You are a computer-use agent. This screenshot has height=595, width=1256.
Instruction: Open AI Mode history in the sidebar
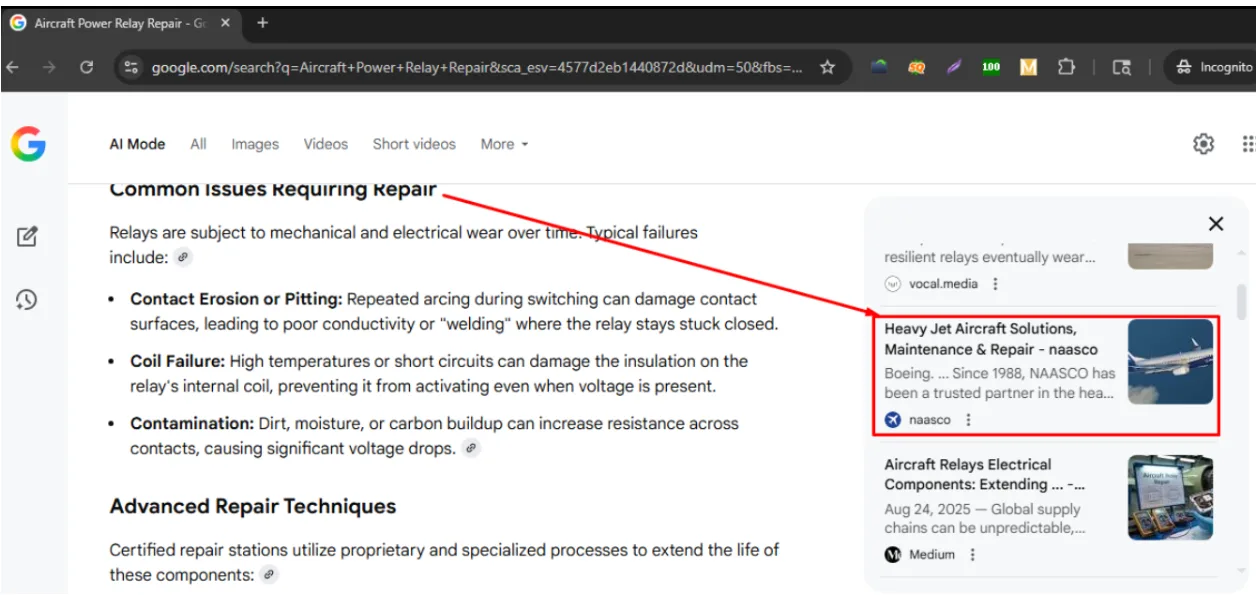[x=27, y=300]
